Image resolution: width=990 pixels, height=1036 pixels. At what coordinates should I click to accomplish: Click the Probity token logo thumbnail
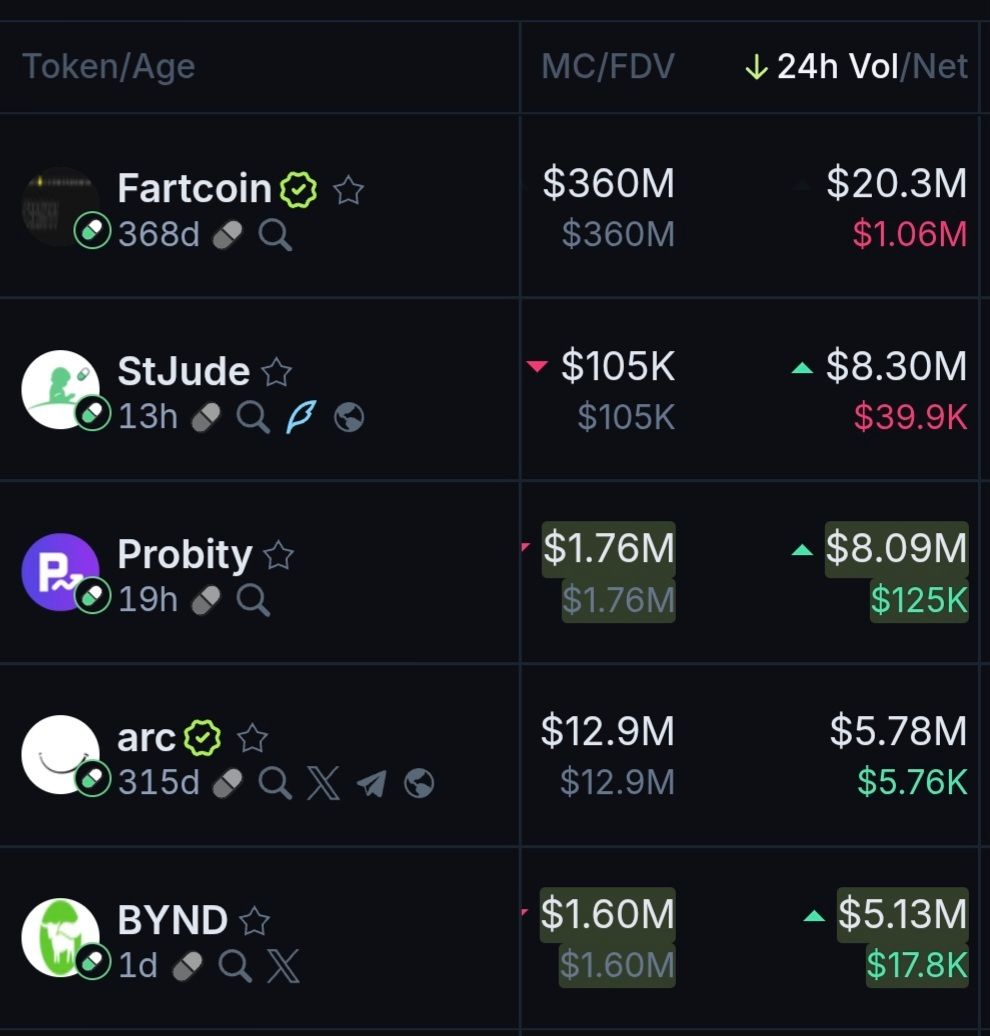tap(60, 572)
